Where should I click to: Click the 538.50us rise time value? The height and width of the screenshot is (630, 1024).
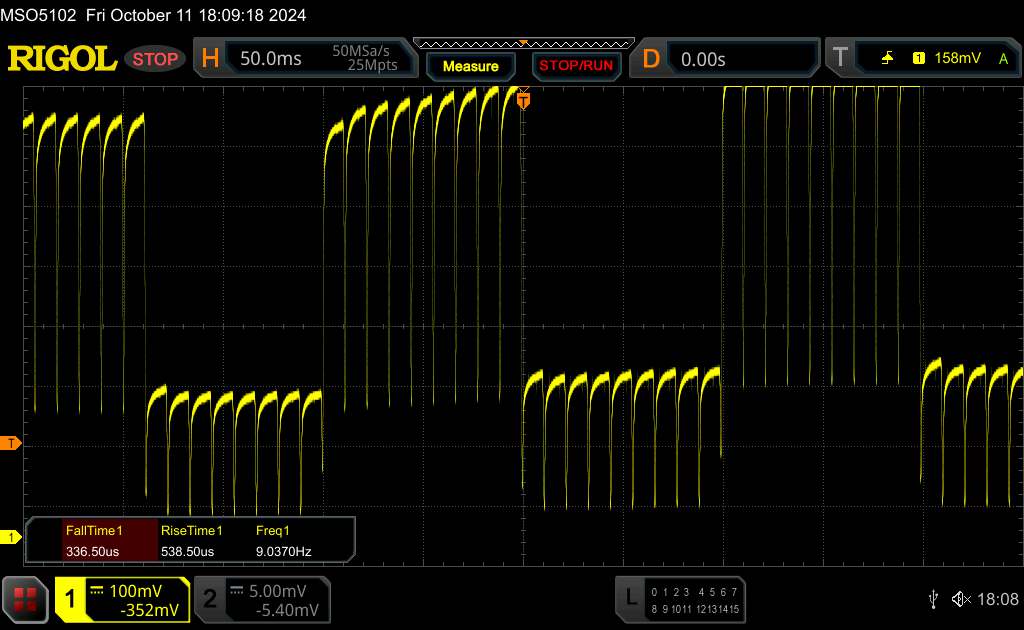point(187,551)
